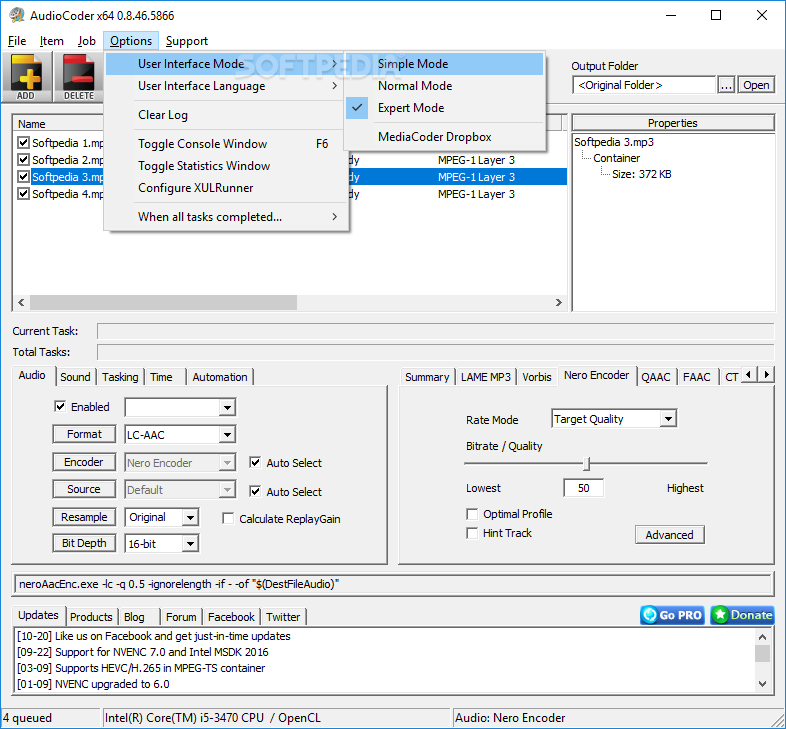The width and height of the screenshot is (786, 729).
Task: Click the browse (...) output folder button
Action: (x=726, y=85)
